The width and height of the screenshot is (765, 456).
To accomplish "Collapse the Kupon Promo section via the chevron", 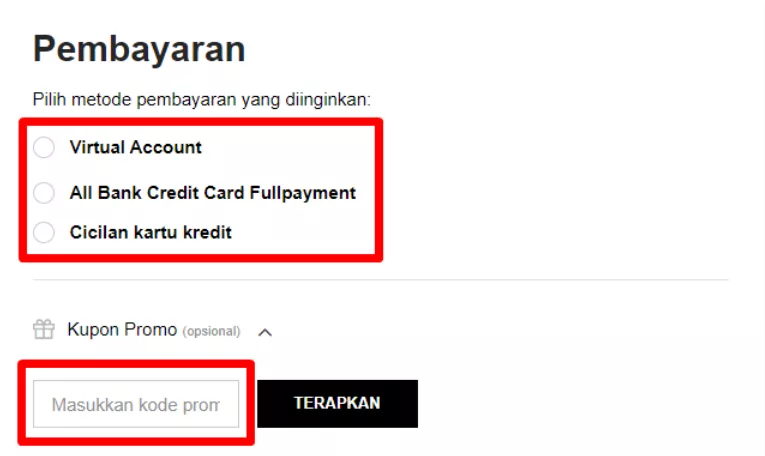I will 265,333.
